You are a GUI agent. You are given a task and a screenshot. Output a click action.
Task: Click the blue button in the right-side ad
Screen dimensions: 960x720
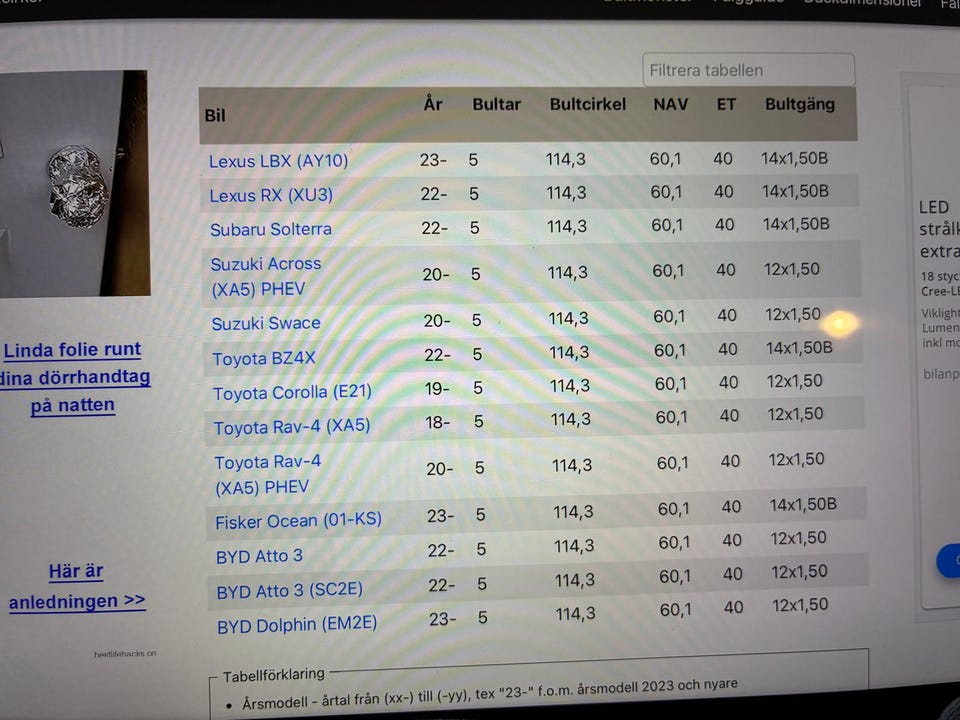(x=948, y=560)
